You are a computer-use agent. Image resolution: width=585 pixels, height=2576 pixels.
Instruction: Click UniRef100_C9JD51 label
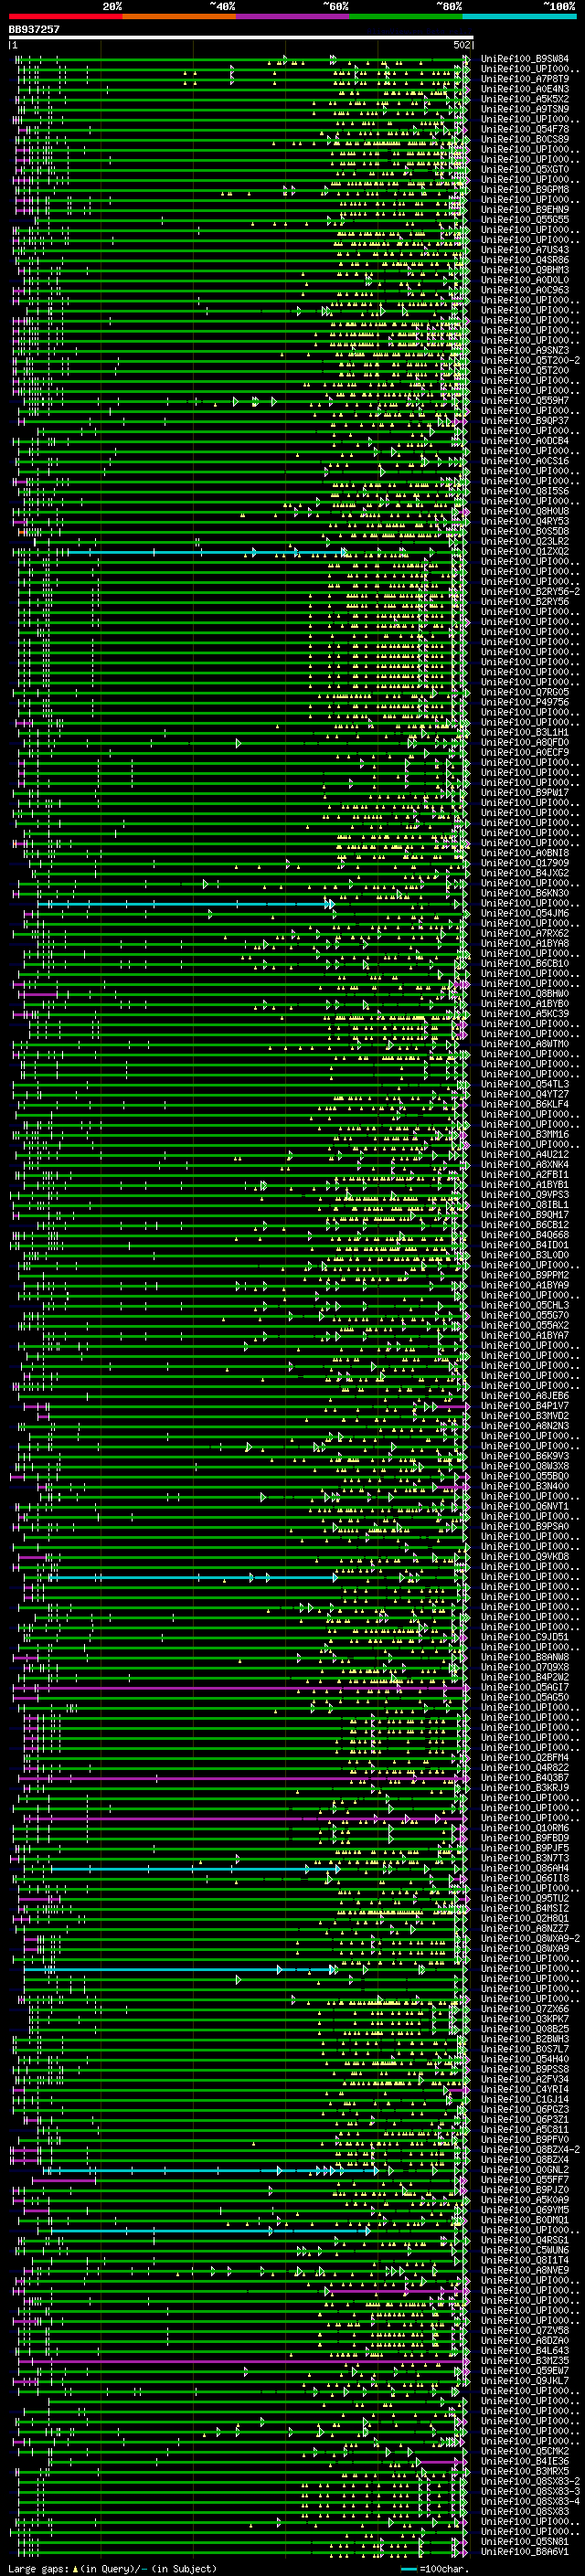click(525, 1636)
